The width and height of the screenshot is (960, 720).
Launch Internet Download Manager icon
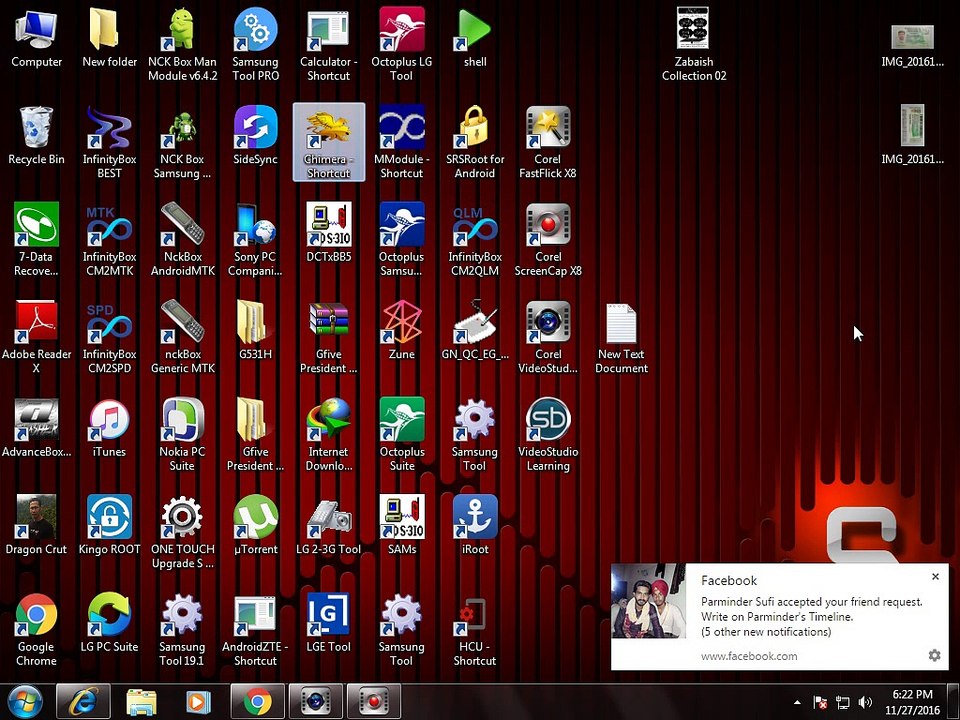328,421
